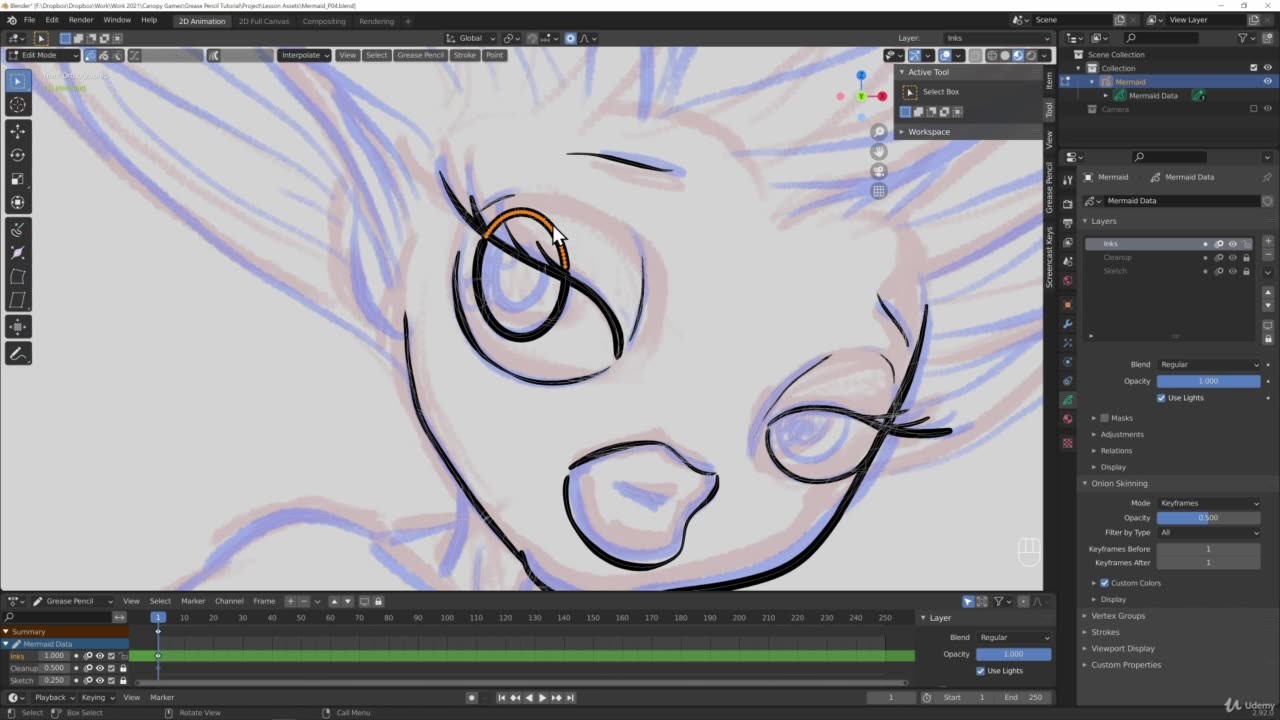
Task: Uncheck Use Lights in Layers panel
Action: click(1161, 398)
